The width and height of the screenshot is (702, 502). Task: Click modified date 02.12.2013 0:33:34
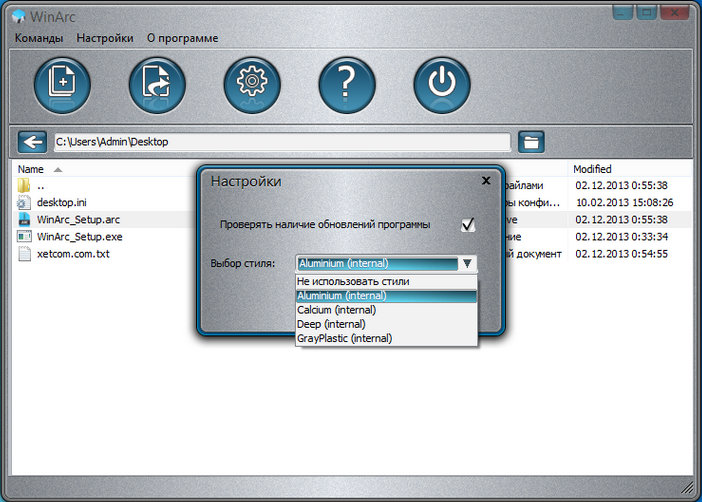[x=621, y=236]
